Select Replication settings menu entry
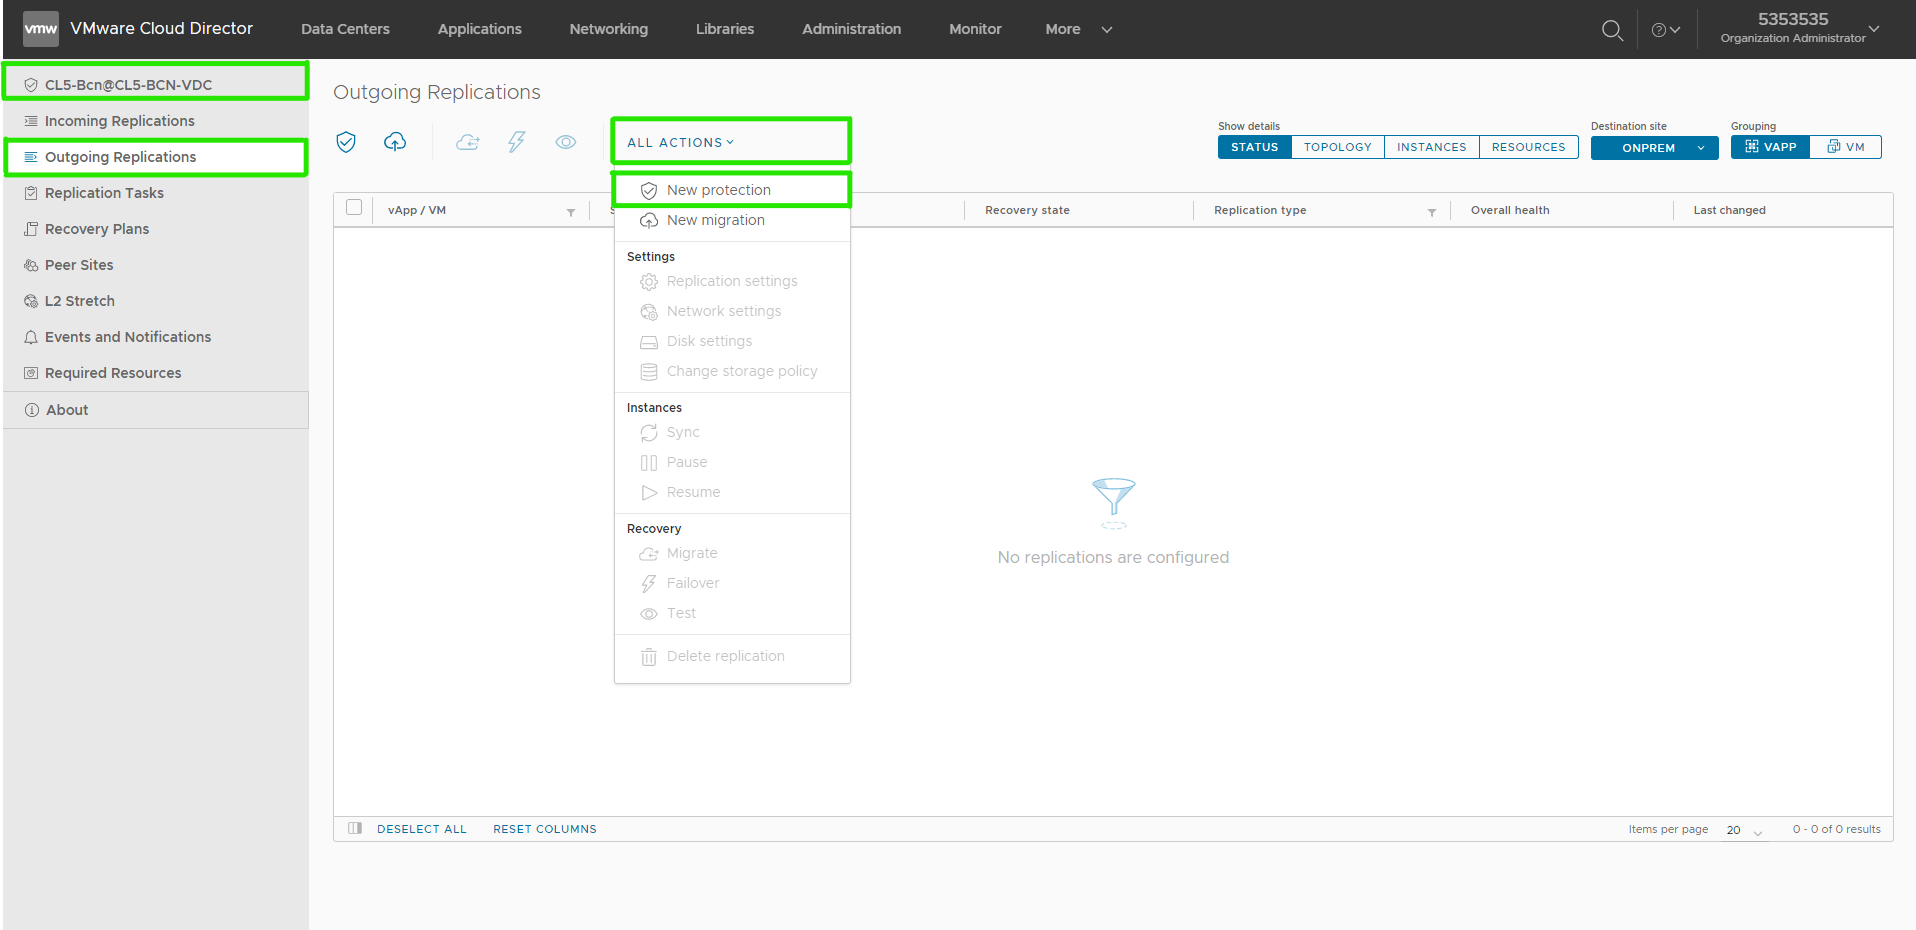Image resolution: width=1916 pixels, height=930 pixels. click(732, 281)
